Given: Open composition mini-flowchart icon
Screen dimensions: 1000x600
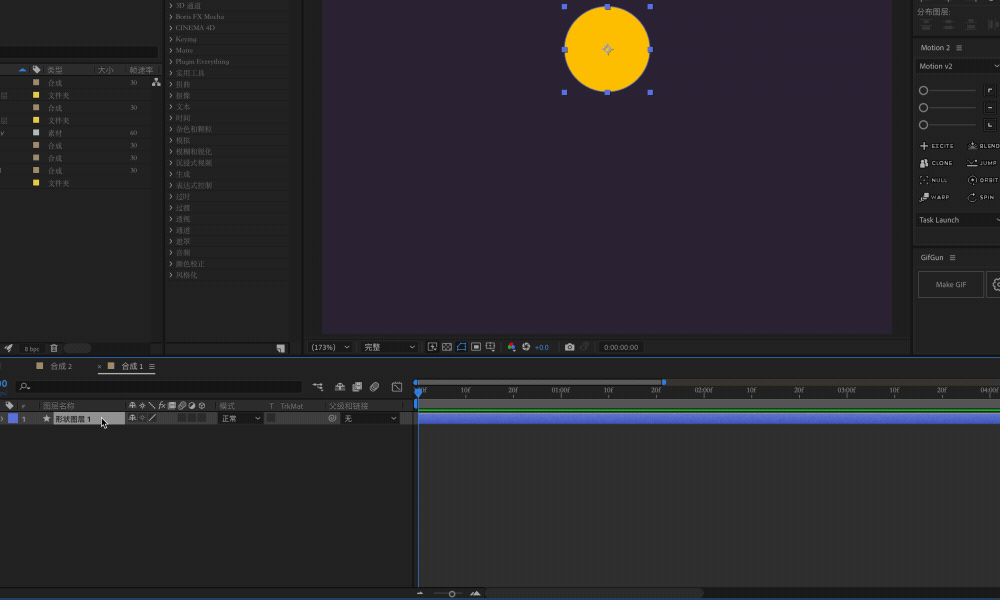Looking at the screenshot, I should click(x=318, y=387).
